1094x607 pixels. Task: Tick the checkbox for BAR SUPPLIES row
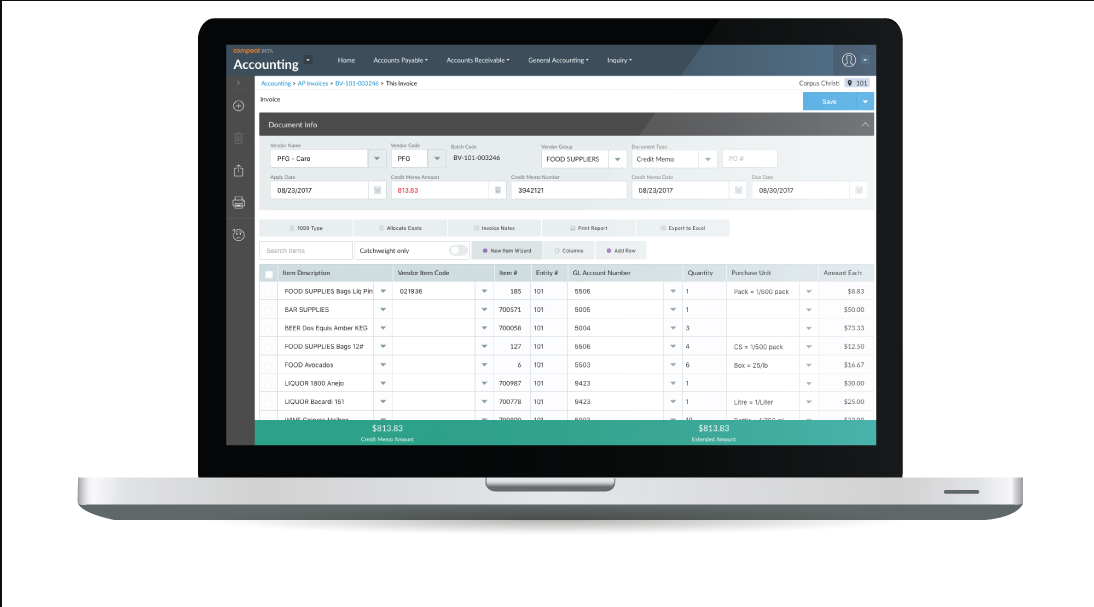268,310
